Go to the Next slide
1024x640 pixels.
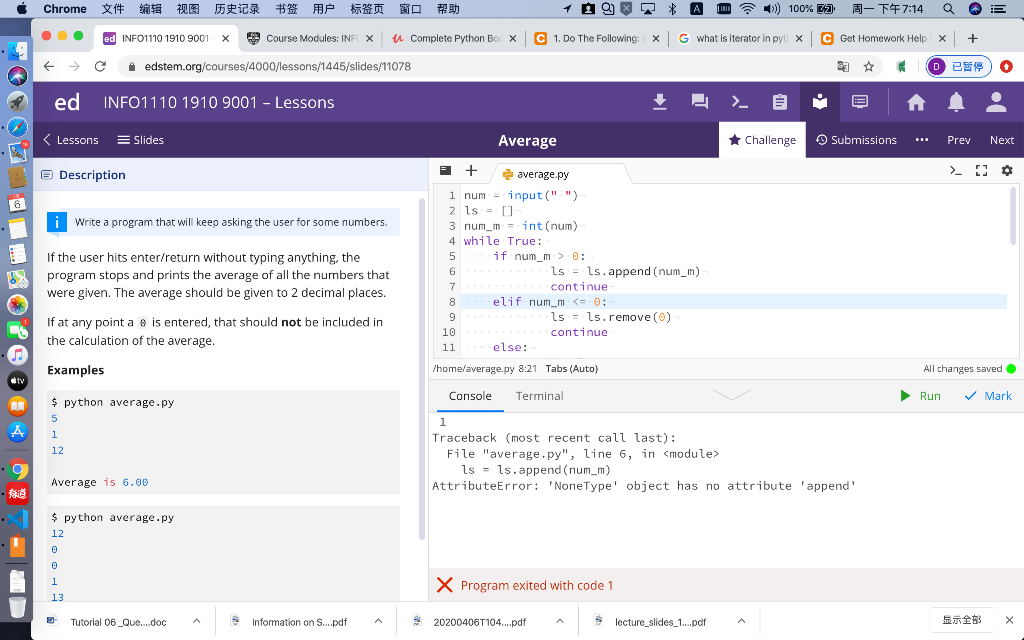tap(1002, 140)
